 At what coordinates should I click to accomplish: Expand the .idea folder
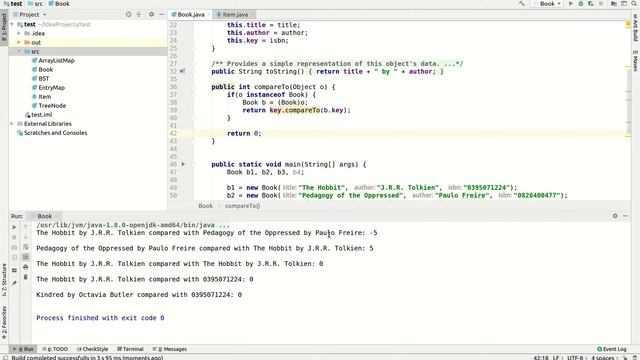[19, 33]
